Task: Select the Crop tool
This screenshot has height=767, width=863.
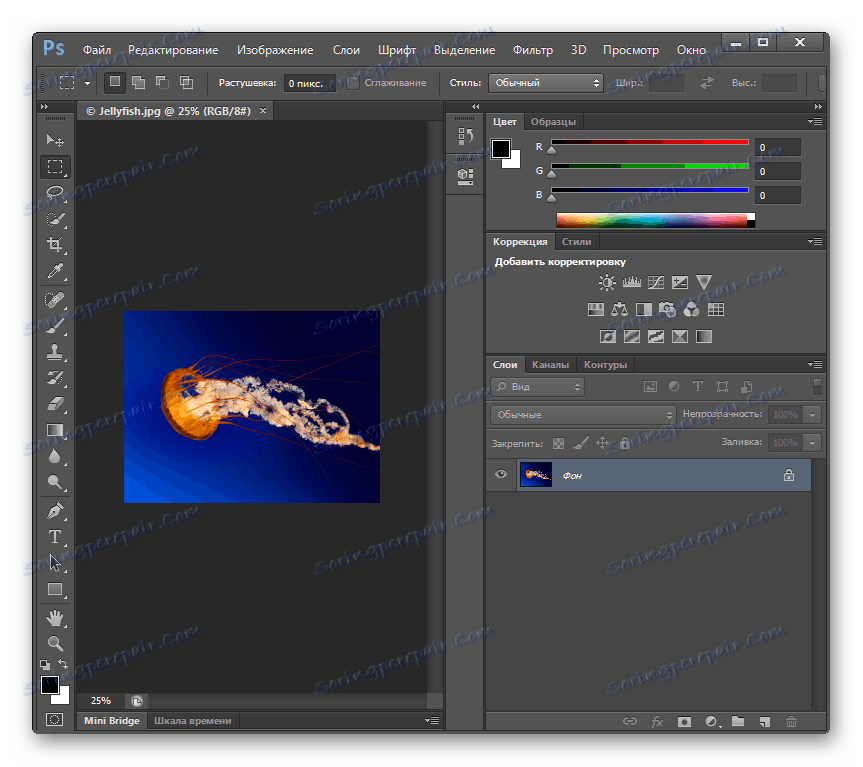Action: click(x=55, y=244)
